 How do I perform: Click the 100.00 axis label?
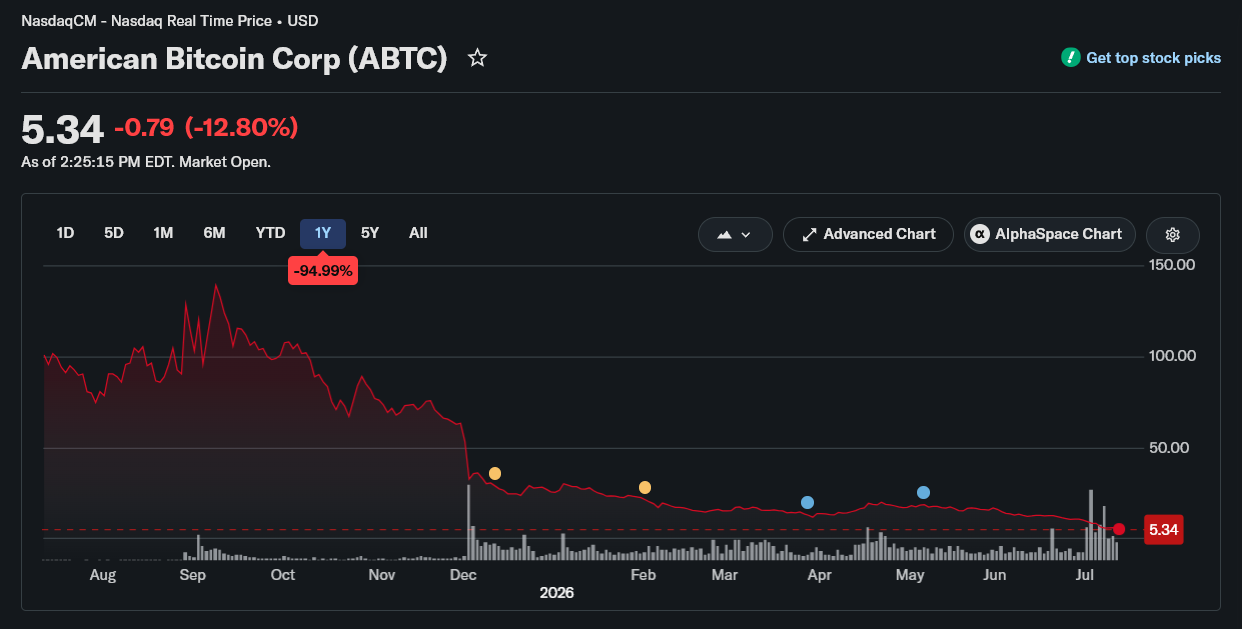point(1173,356)
